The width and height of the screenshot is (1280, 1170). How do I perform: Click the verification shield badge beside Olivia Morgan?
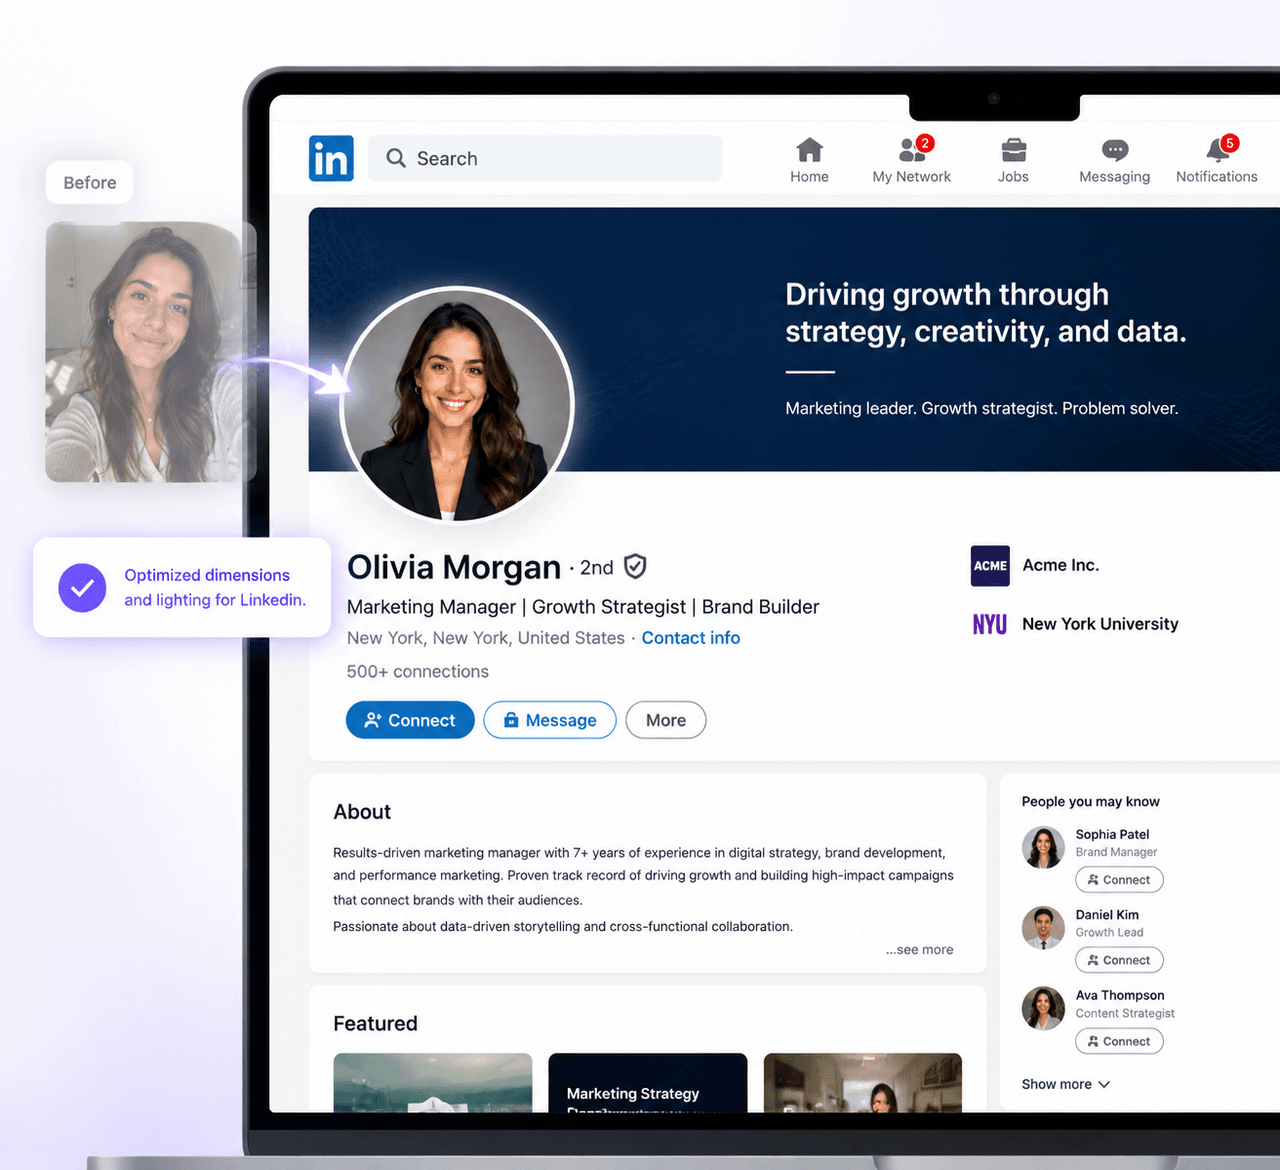coord(635,567)
